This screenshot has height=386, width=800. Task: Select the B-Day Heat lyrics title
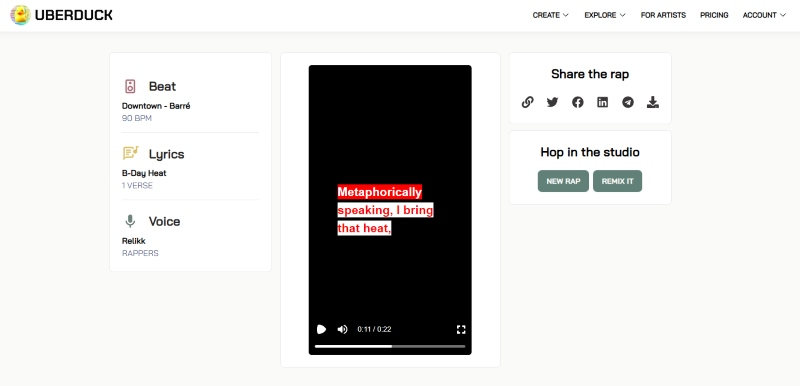(x=144, y=173)
